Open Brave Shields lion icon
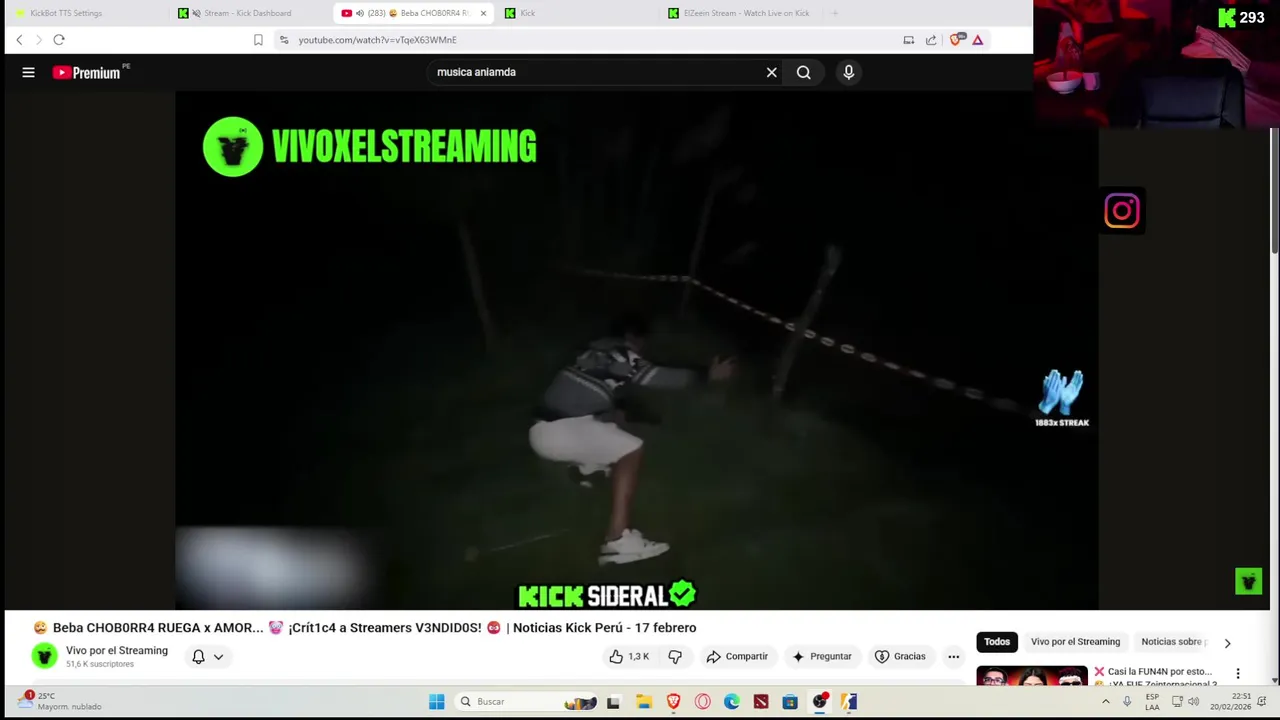 pyautogui.click(x=956, y=40)
